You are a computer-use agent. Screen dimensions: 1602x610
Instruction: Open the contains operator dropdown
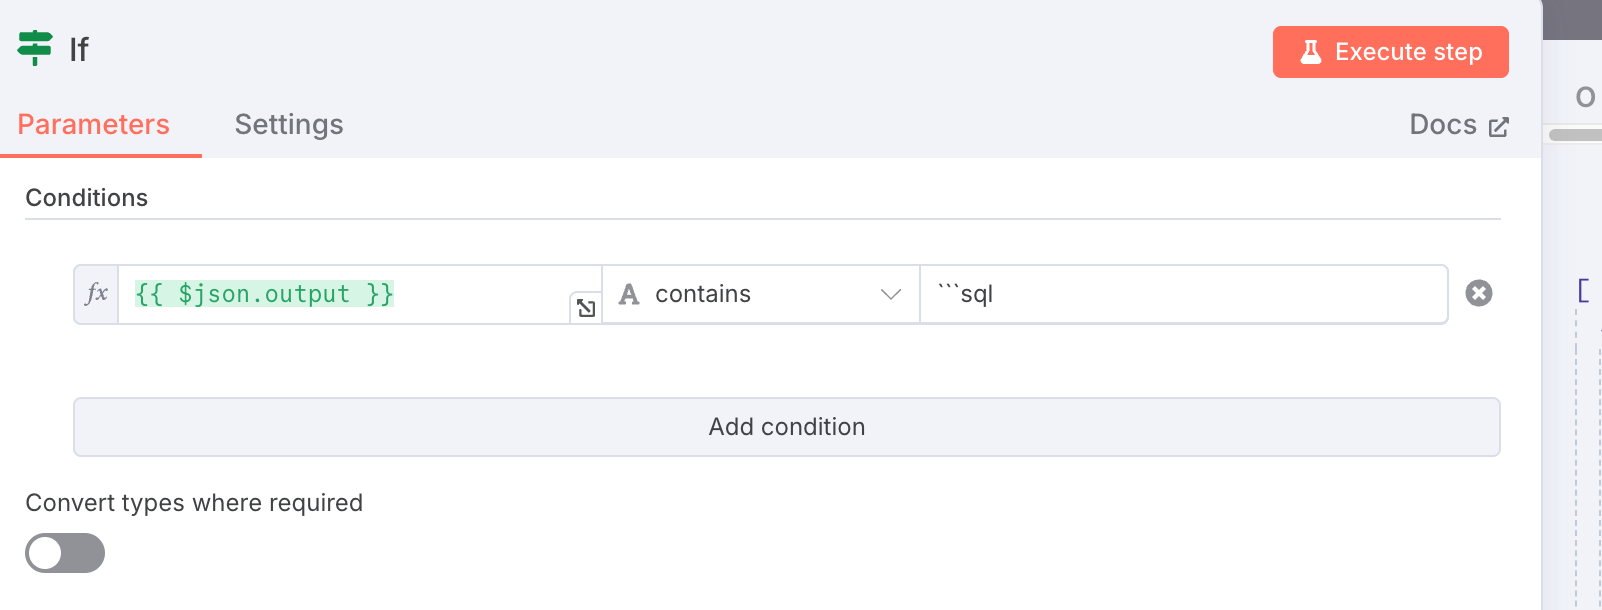(x=761, y=294)
